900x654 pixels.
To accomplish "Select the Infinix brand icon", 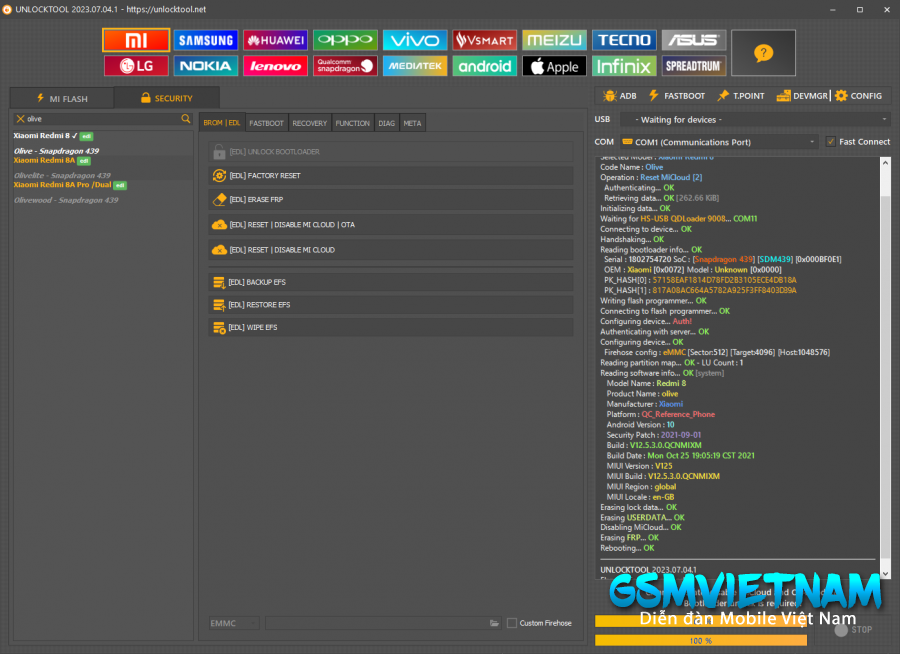I will tap(624, 66).
